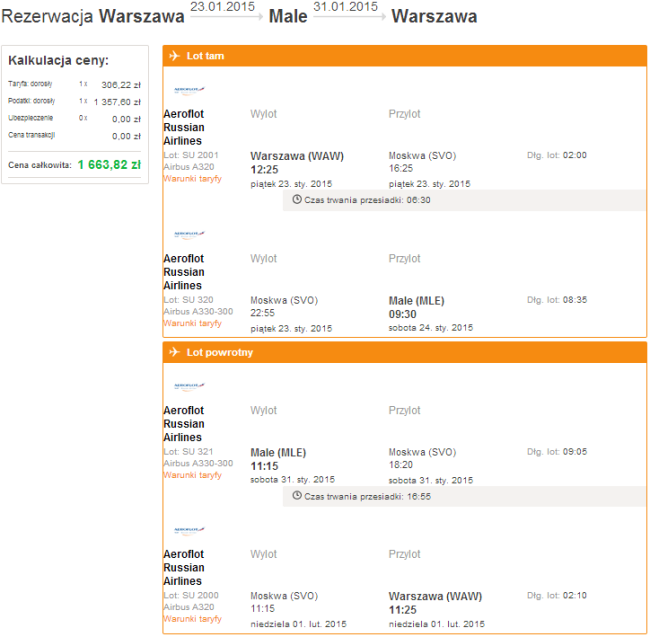Open Warunki taryfy for flight SU 320

[192, 323]
